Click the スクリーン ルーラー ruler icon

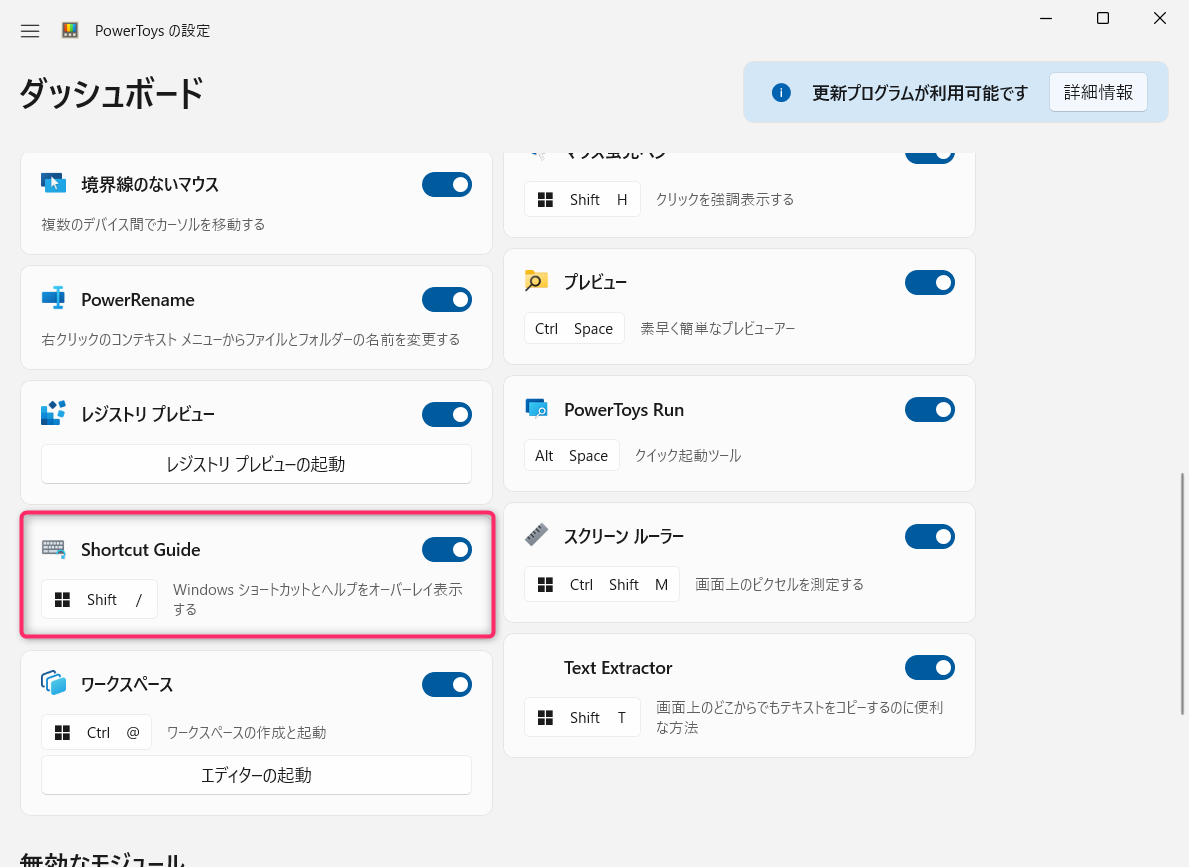click(536, 535)
